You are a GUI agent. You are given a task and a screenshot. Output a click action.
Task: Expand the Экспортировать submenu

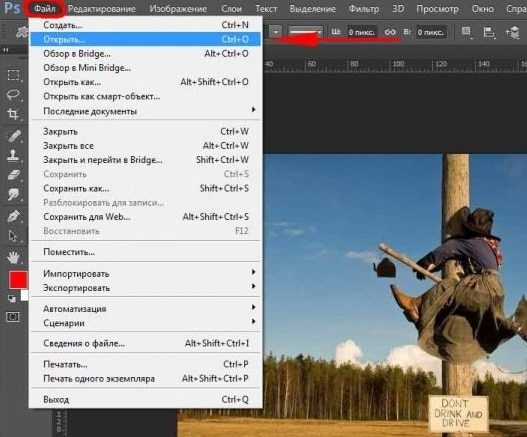coord(146,288)
